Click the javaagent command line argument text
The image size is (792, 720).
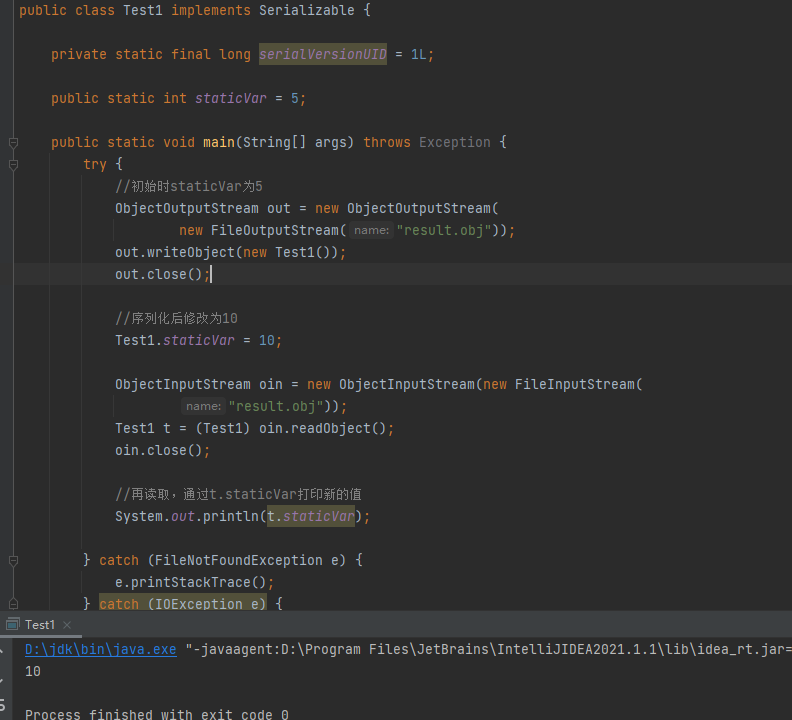[x=488, y=649]
